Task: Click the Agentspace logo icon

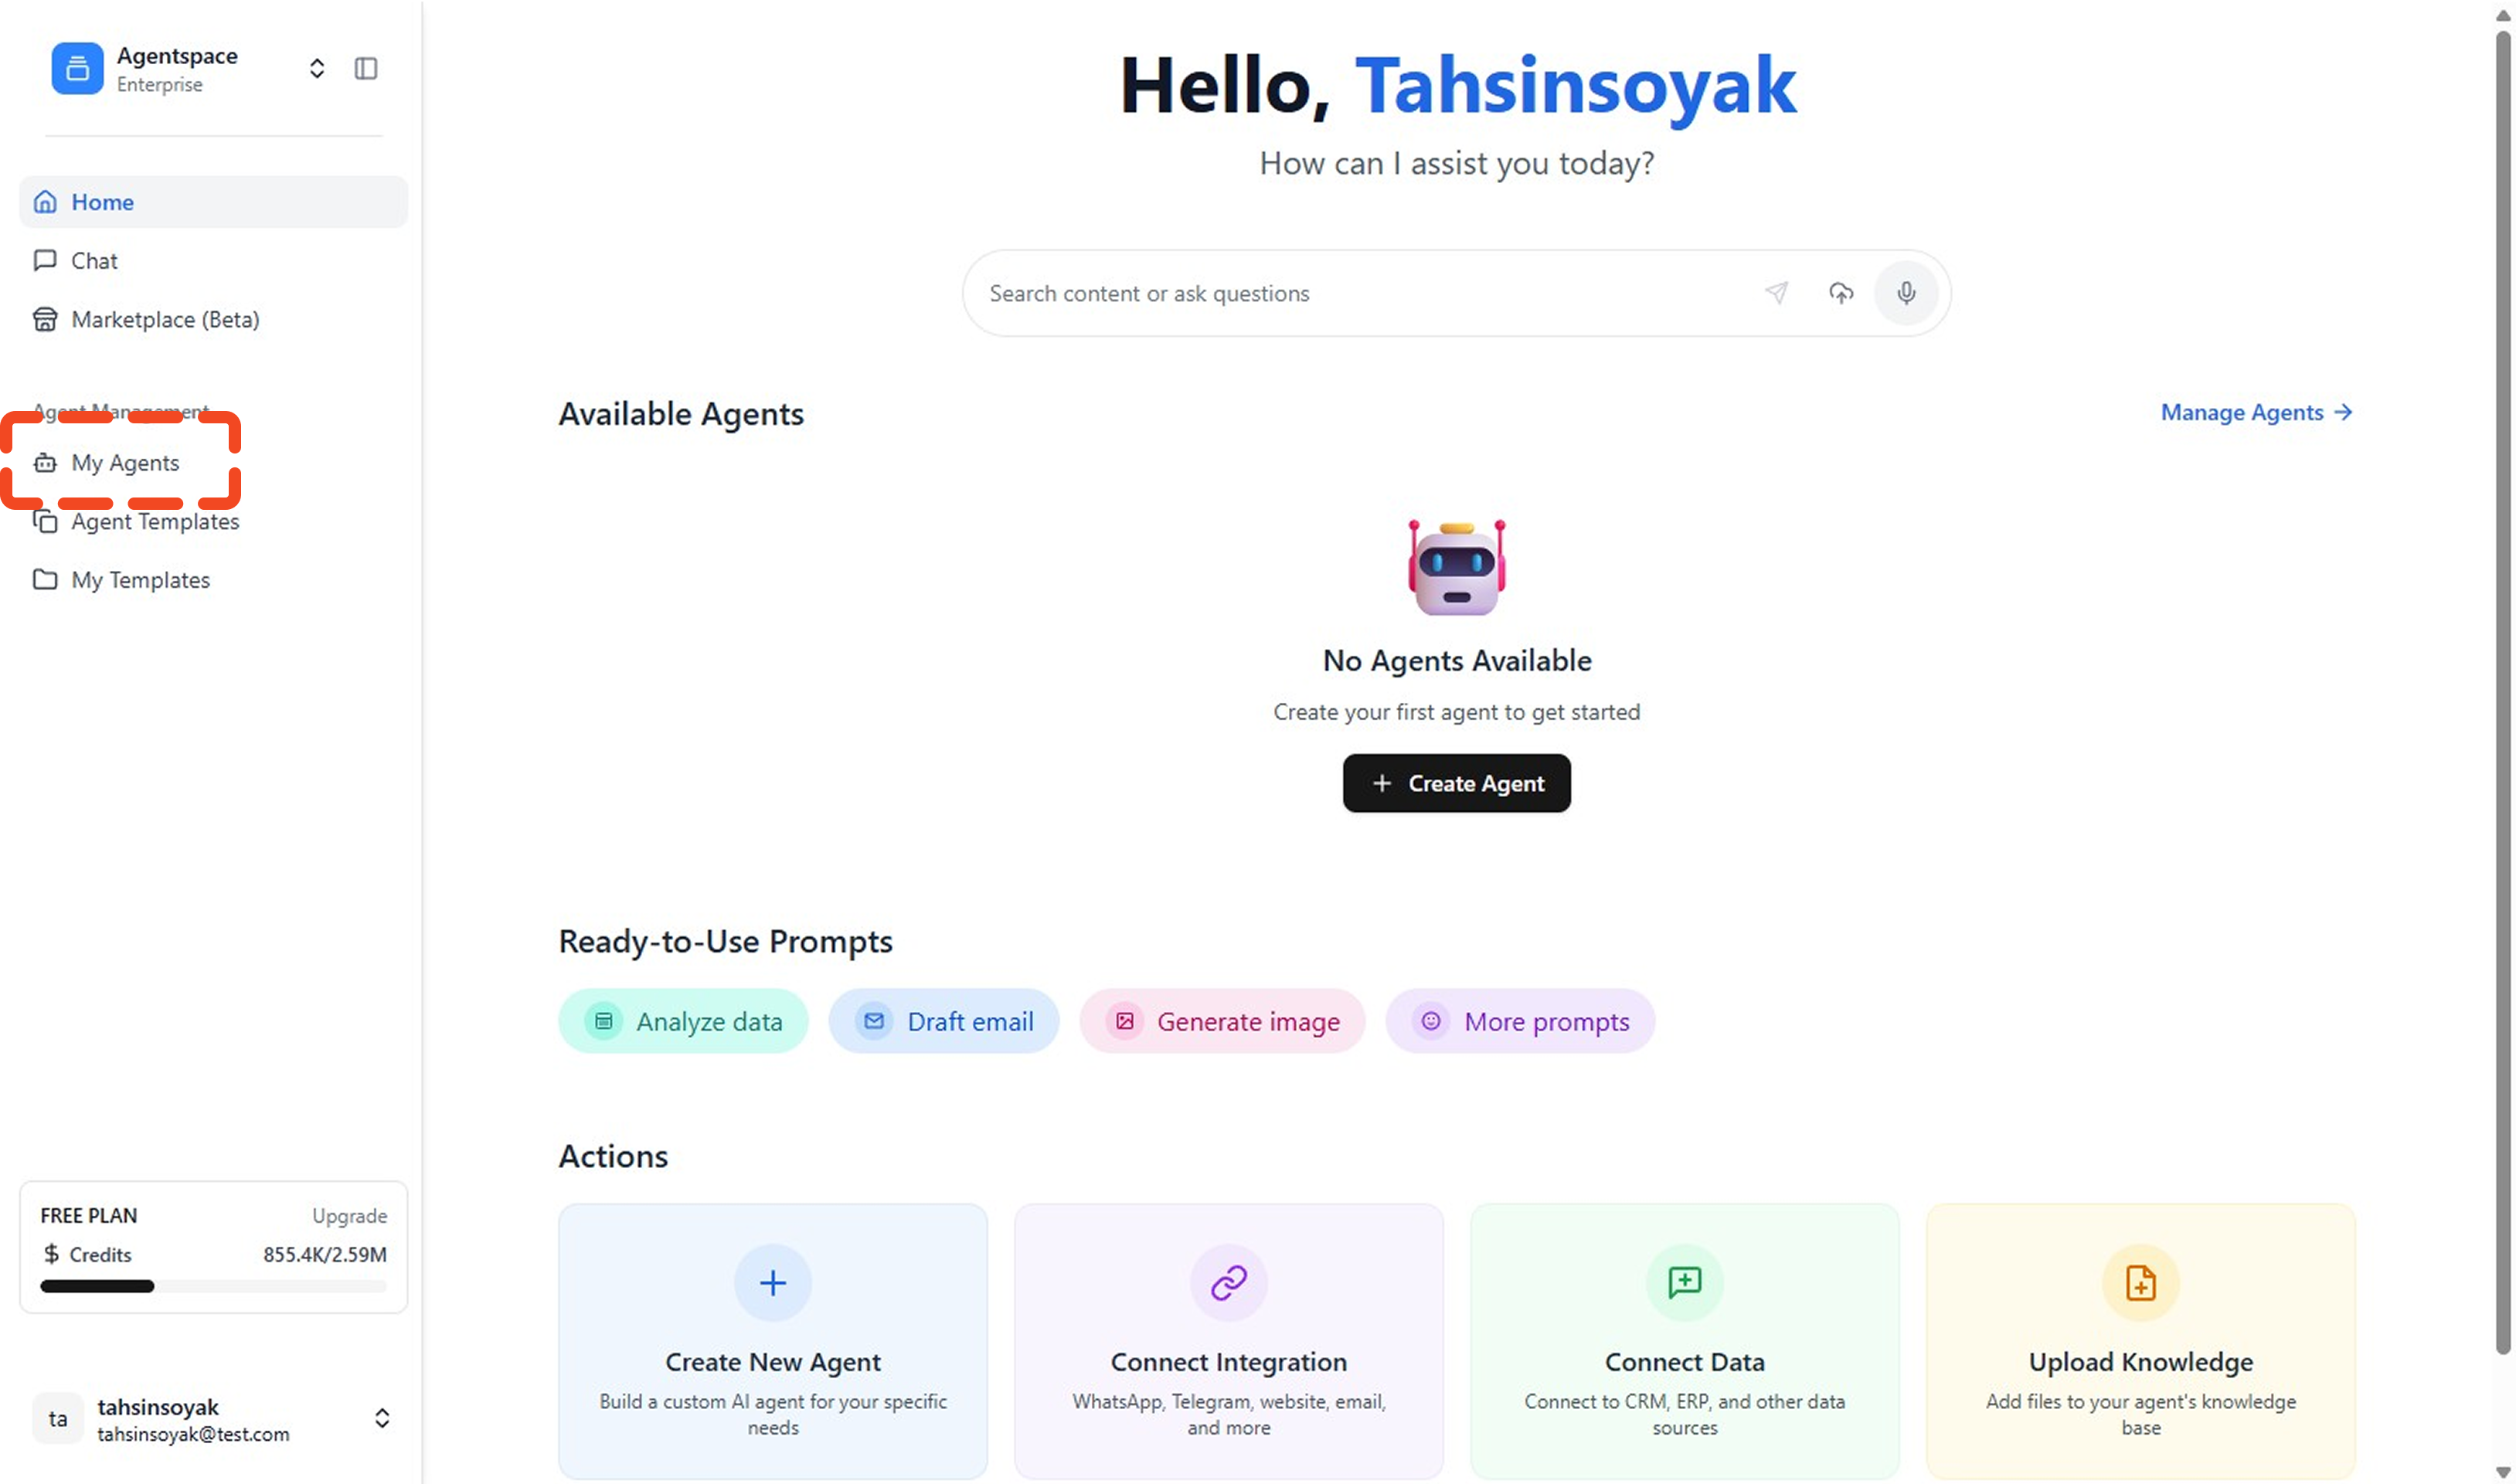Action: pos(77,69)
